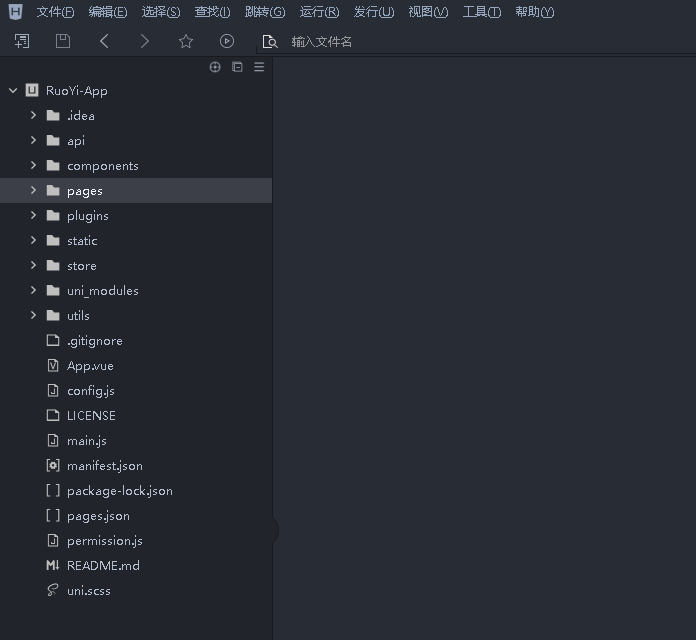The image size is (696, 640).
Task: Click the run play icon
Action: tap(227, 41)
